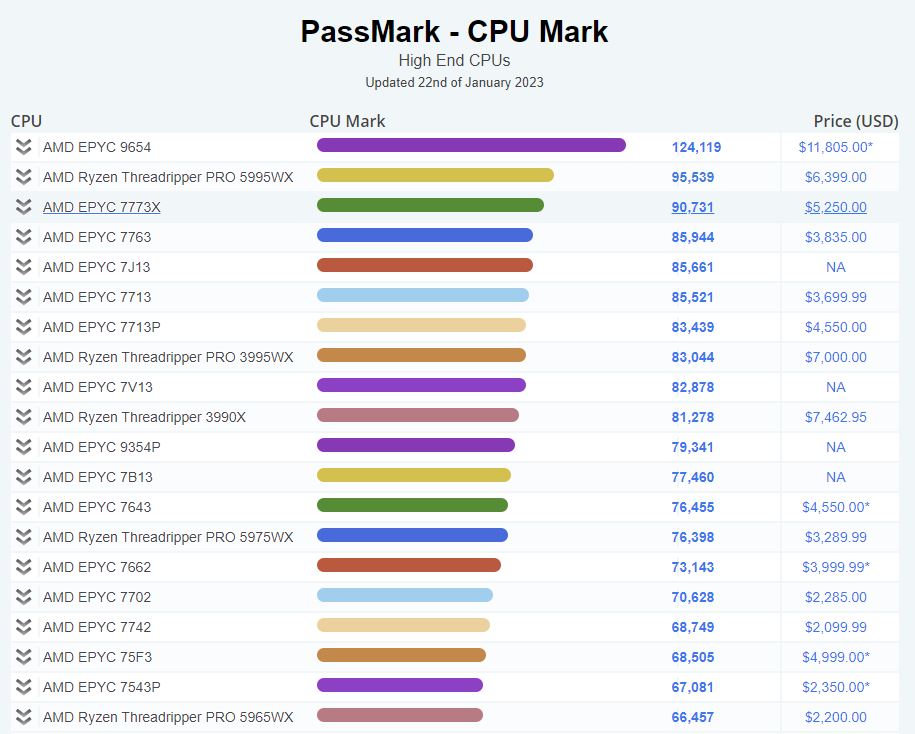
Task: Expand details for AMD EPYC 9654
Action: 22,147
